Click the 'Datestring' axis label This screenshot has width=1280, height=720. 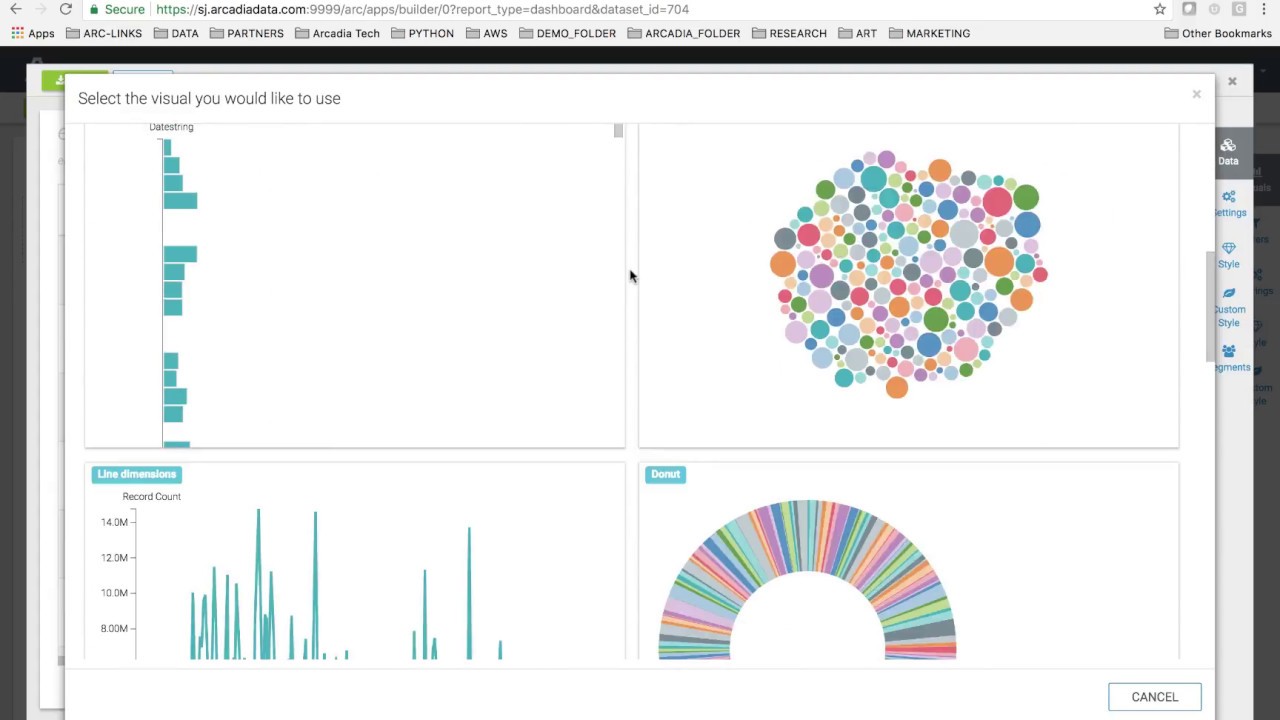point(171,127)
